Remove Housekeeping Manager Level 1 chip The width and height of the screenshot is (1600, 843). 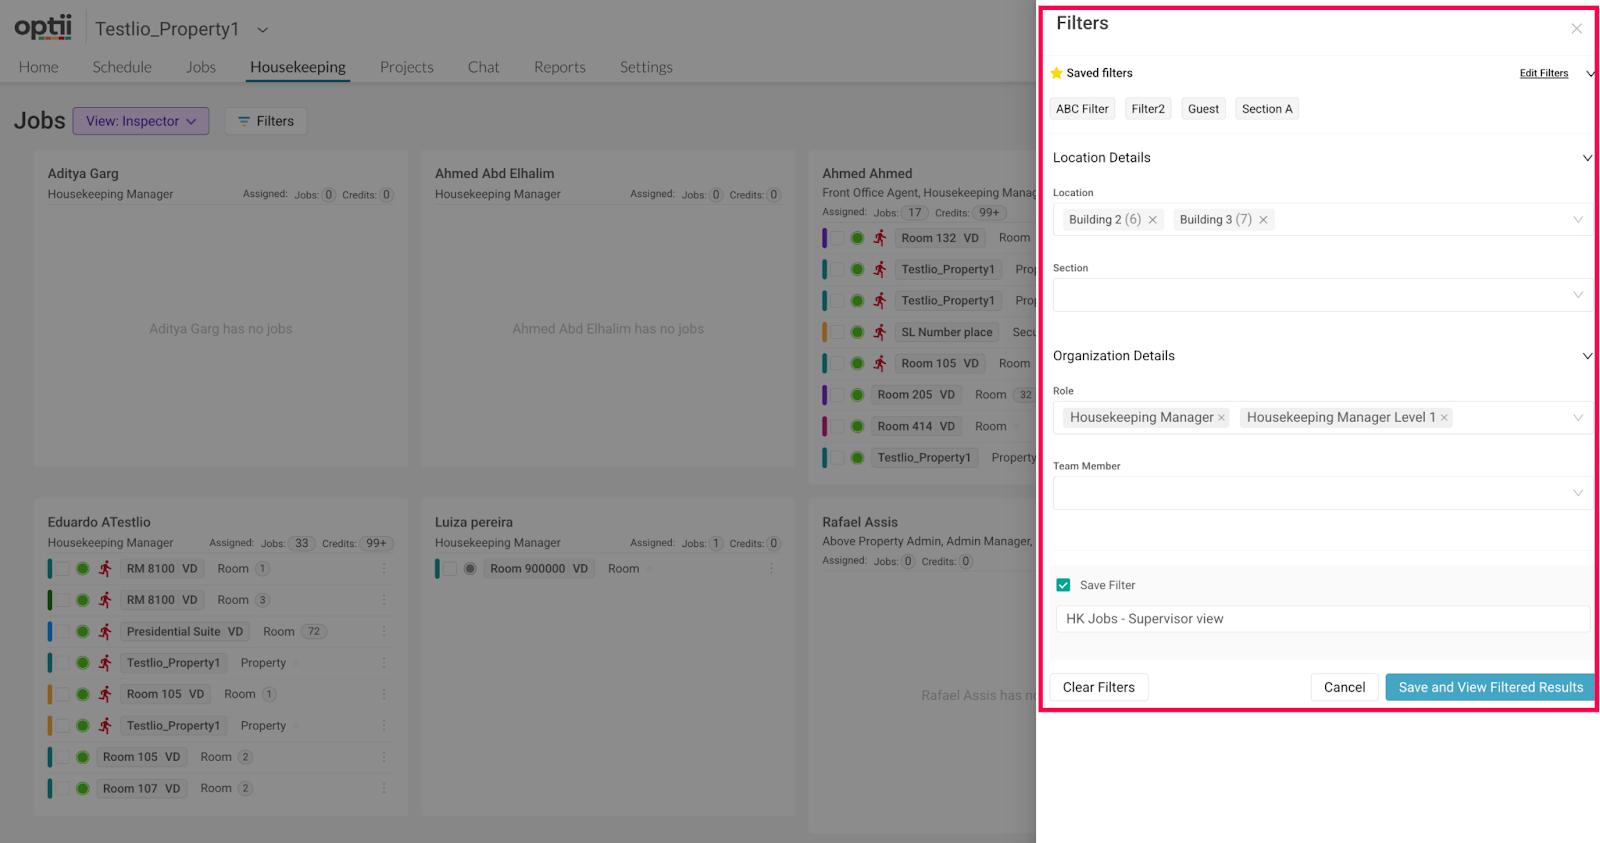(x=1444, y=418)
